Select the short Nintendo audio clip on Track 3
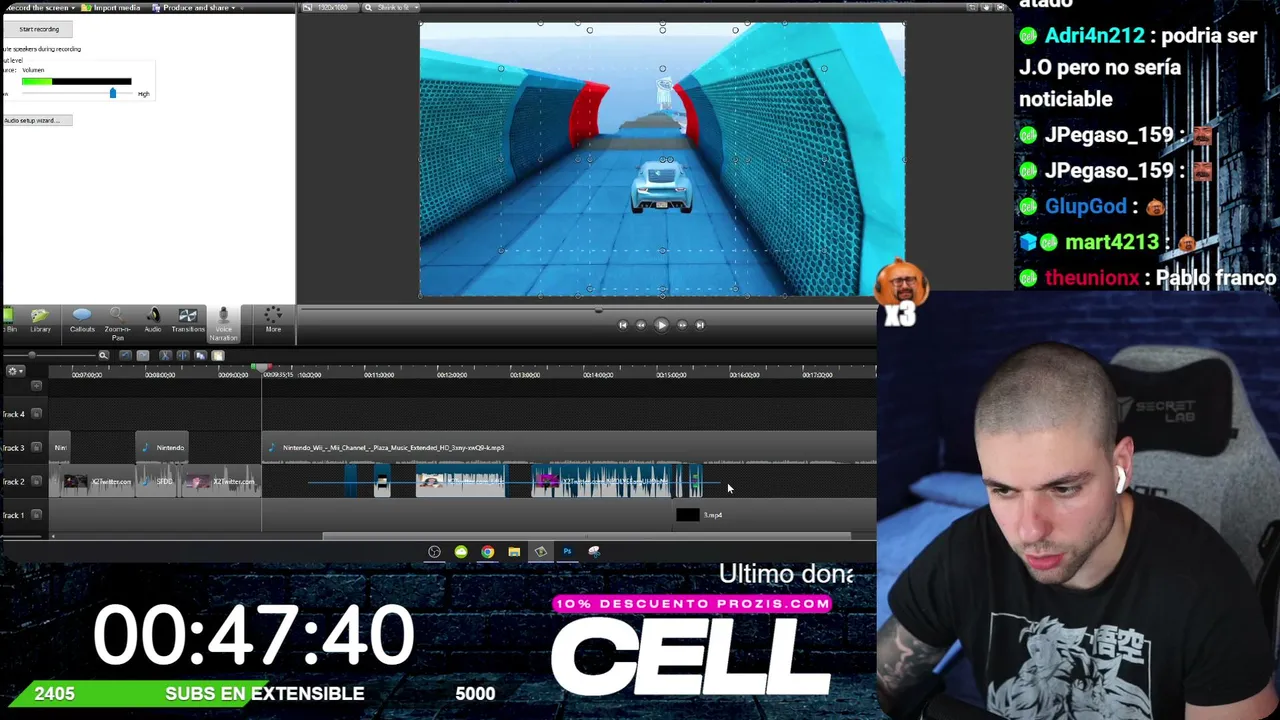Viewport: 1280px width, 720px height. click(x=163, y=447)
